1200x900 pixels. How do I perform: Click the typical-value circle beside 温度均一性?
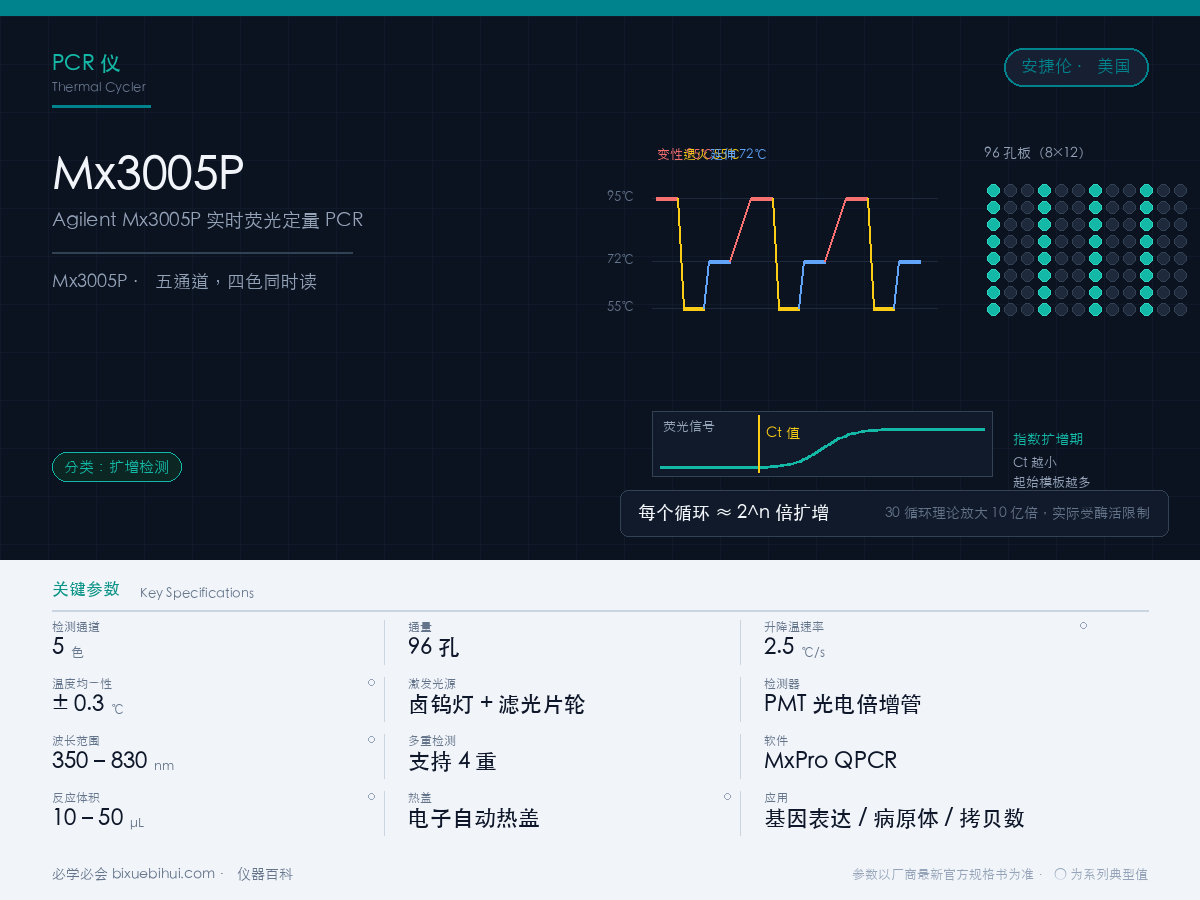click(x=371, y=682)
